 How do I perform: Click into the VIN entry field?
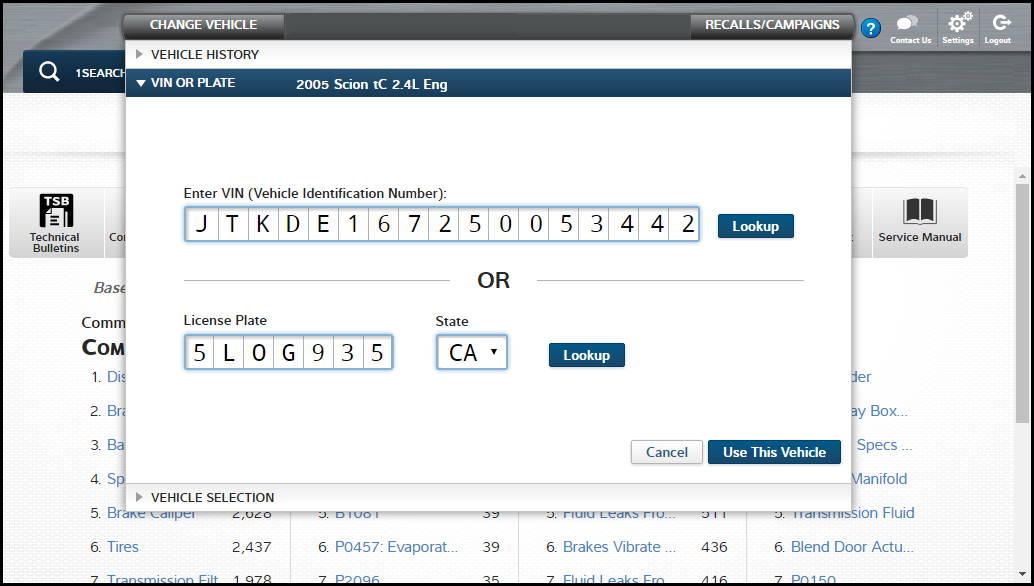pyautogui.click(x=441, y=224)
